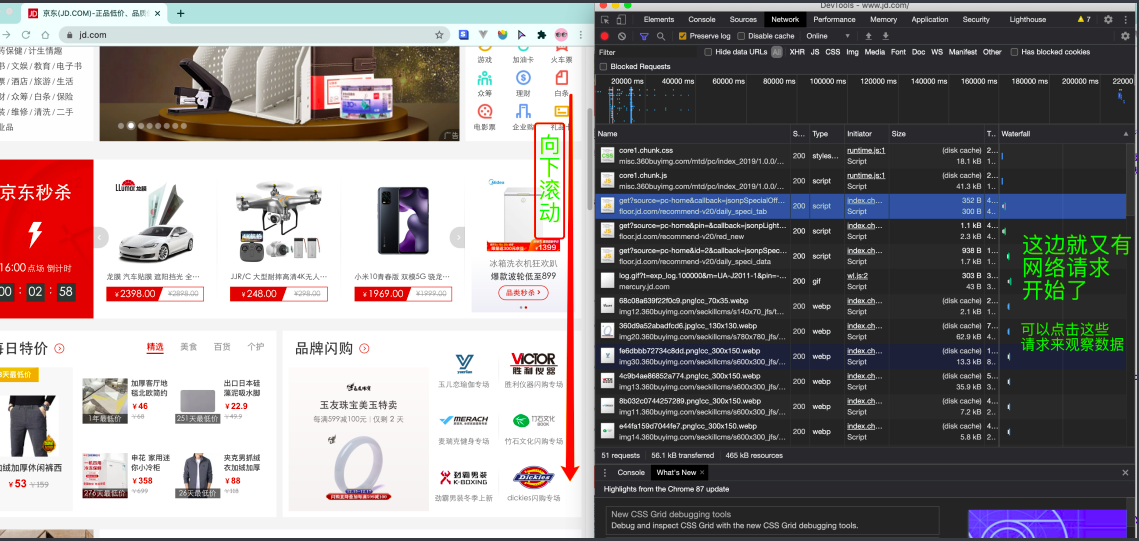The height and width of the screenshot is (541, 1139).
Task: Select the 美食 tab in 每日特价
Action: pyautogui.click(x=189, y=347)
